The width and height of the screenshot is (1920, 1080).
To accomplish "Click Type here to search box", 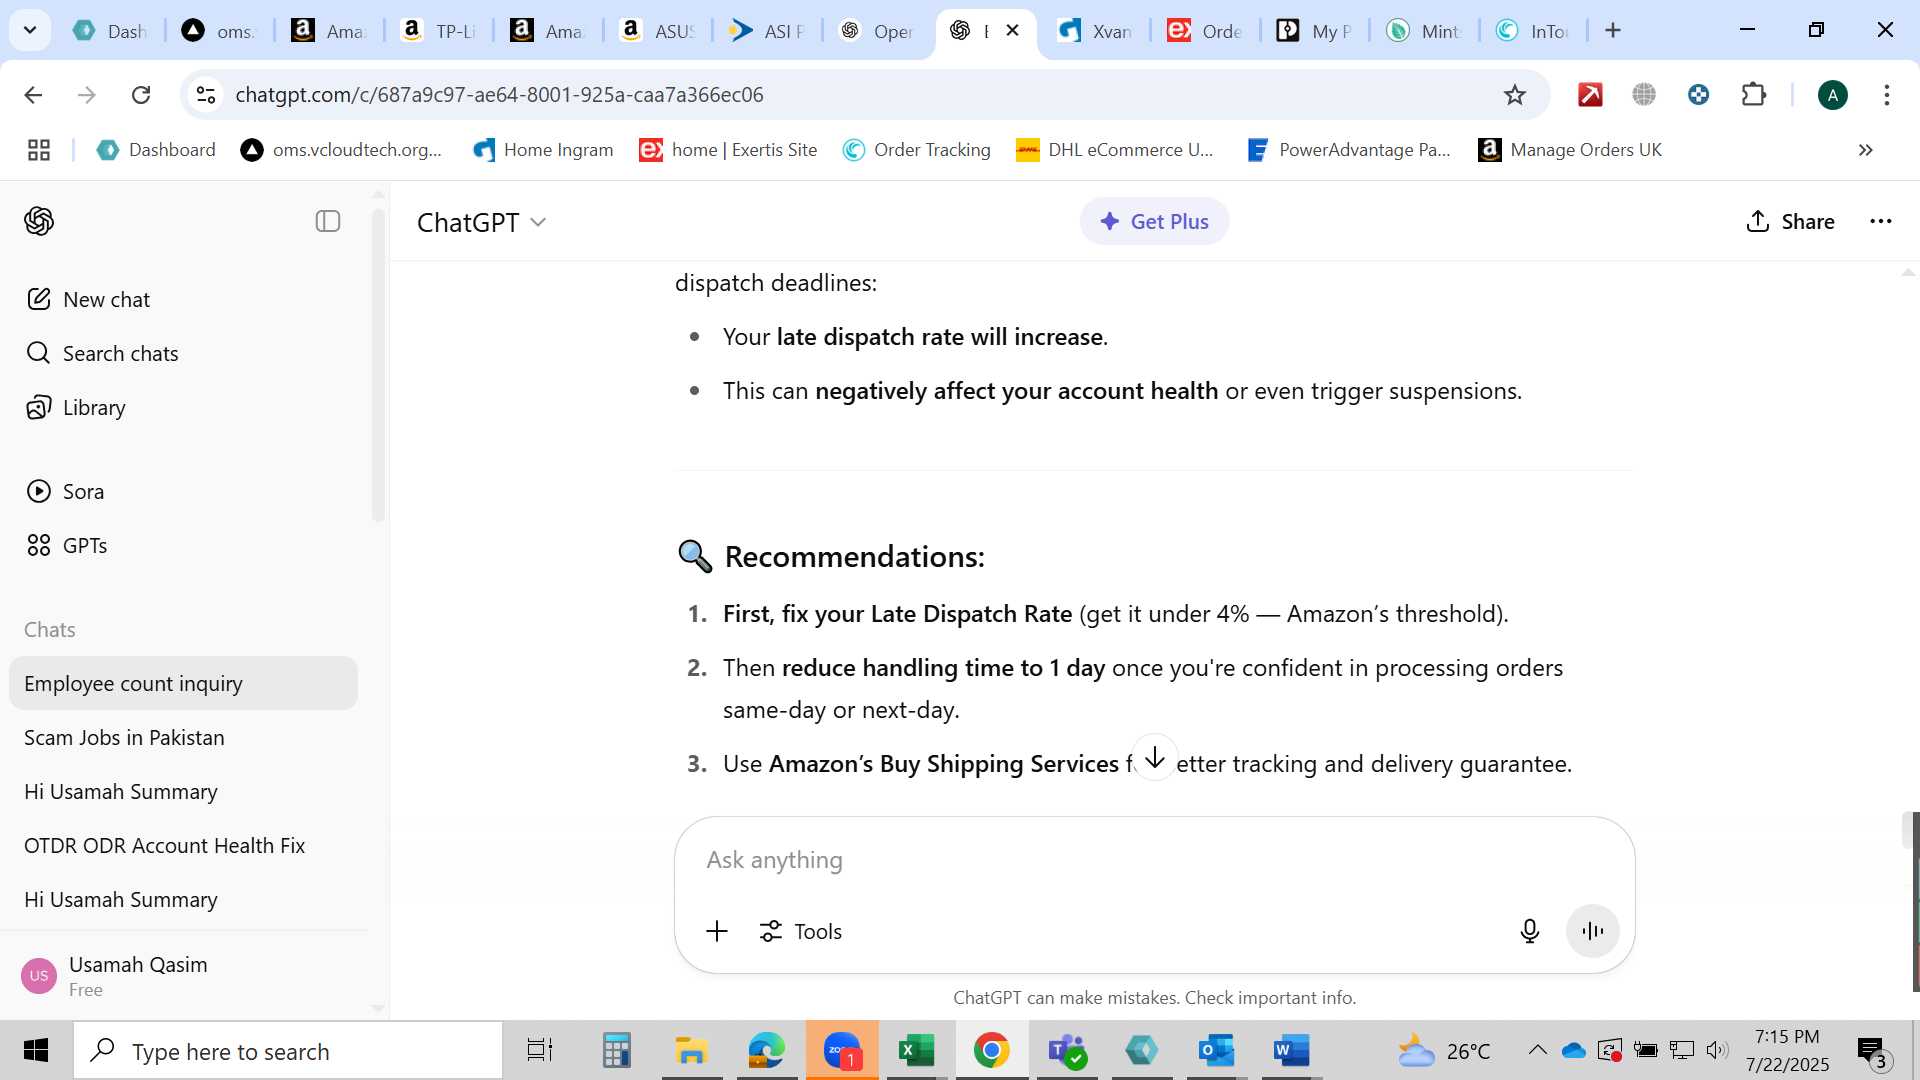I will point(288,1051).
